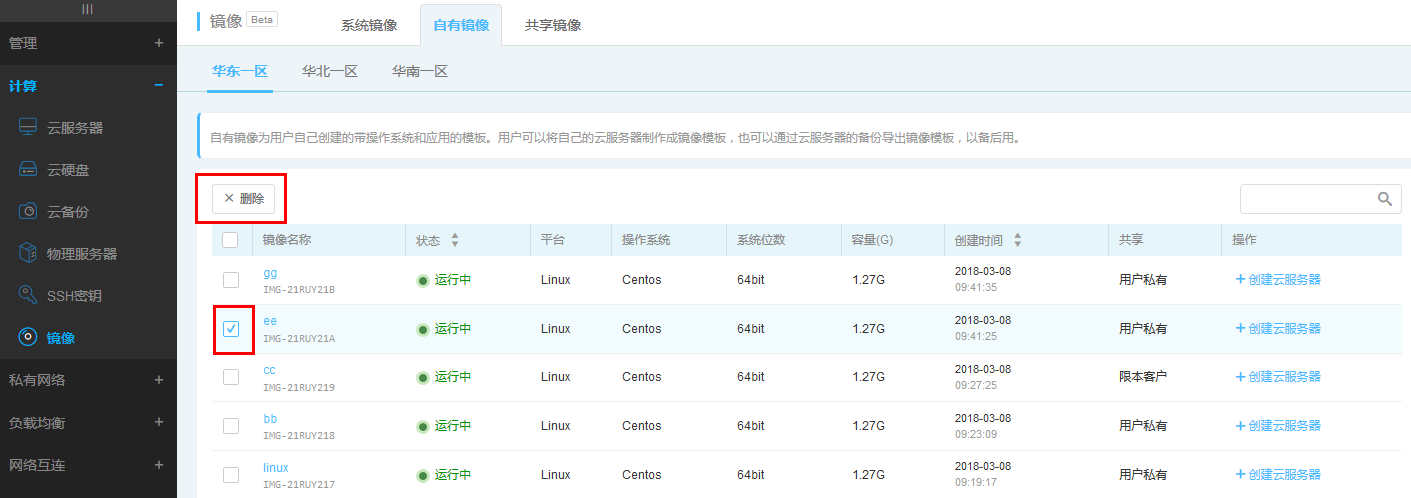Click the sidebar collapse handle at top
Screen dimensions: 1411x498
88,8
